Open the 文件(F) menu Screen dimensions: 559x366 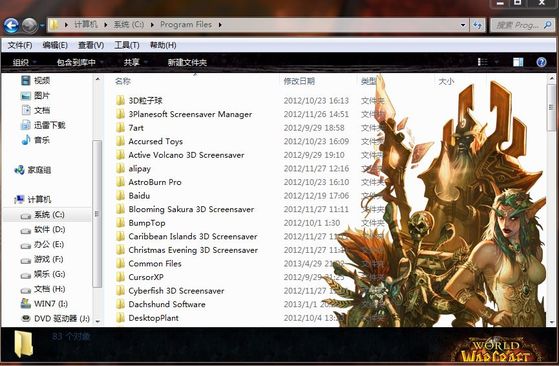tap(20, 45)
